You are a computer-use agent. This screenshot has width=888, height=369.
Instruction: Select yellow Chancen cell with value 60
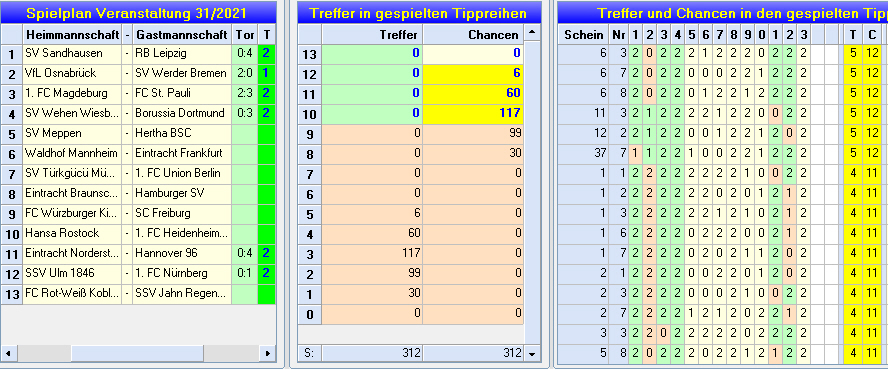[x=473, y=94]
